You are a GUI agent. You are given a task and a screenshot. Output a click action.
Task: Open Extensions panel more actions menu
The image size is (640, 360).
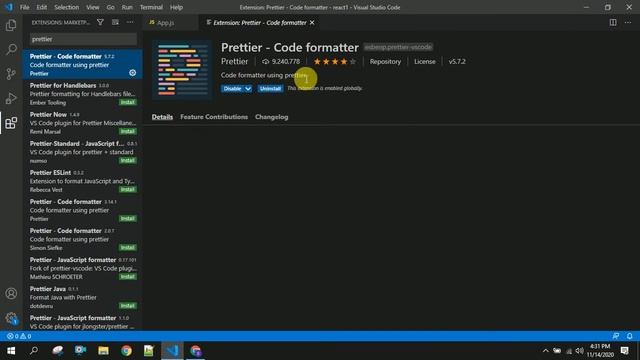point(130,22)
